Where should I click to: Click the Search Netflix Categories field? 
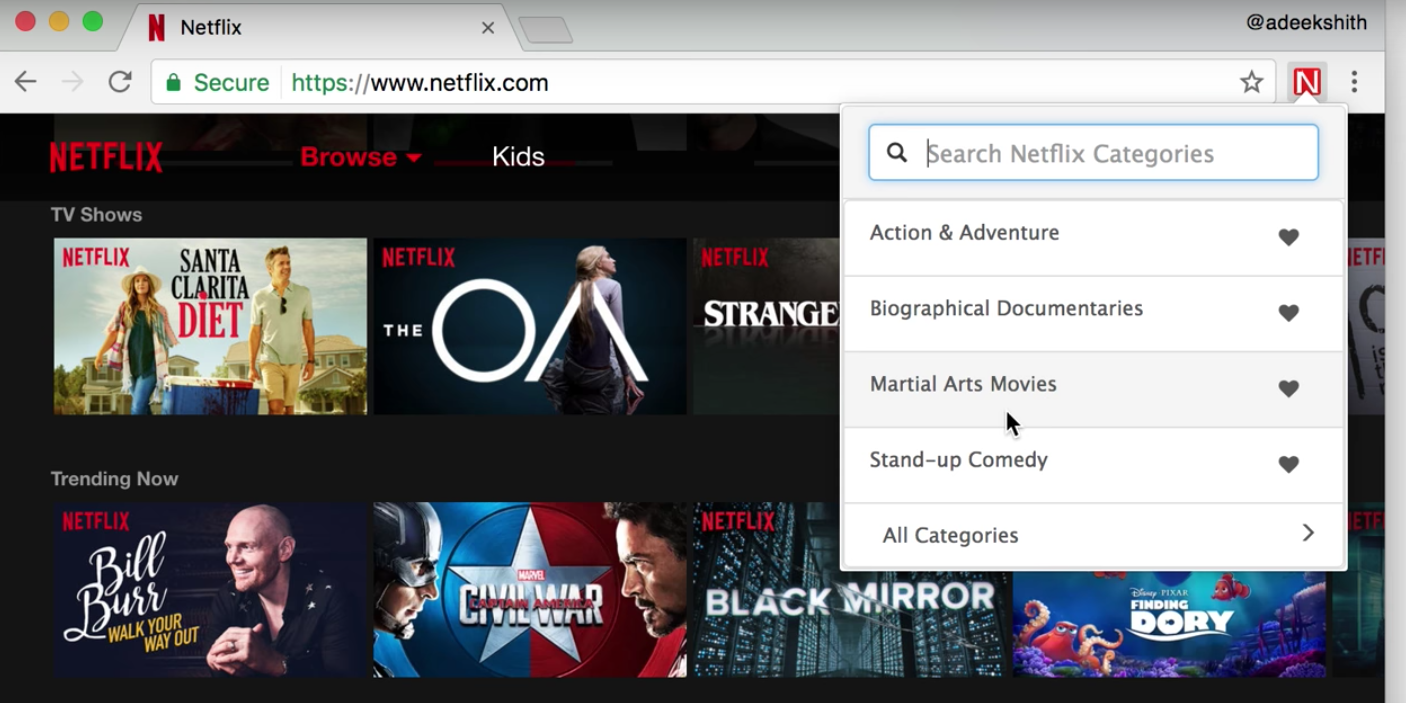(1094, 153)
